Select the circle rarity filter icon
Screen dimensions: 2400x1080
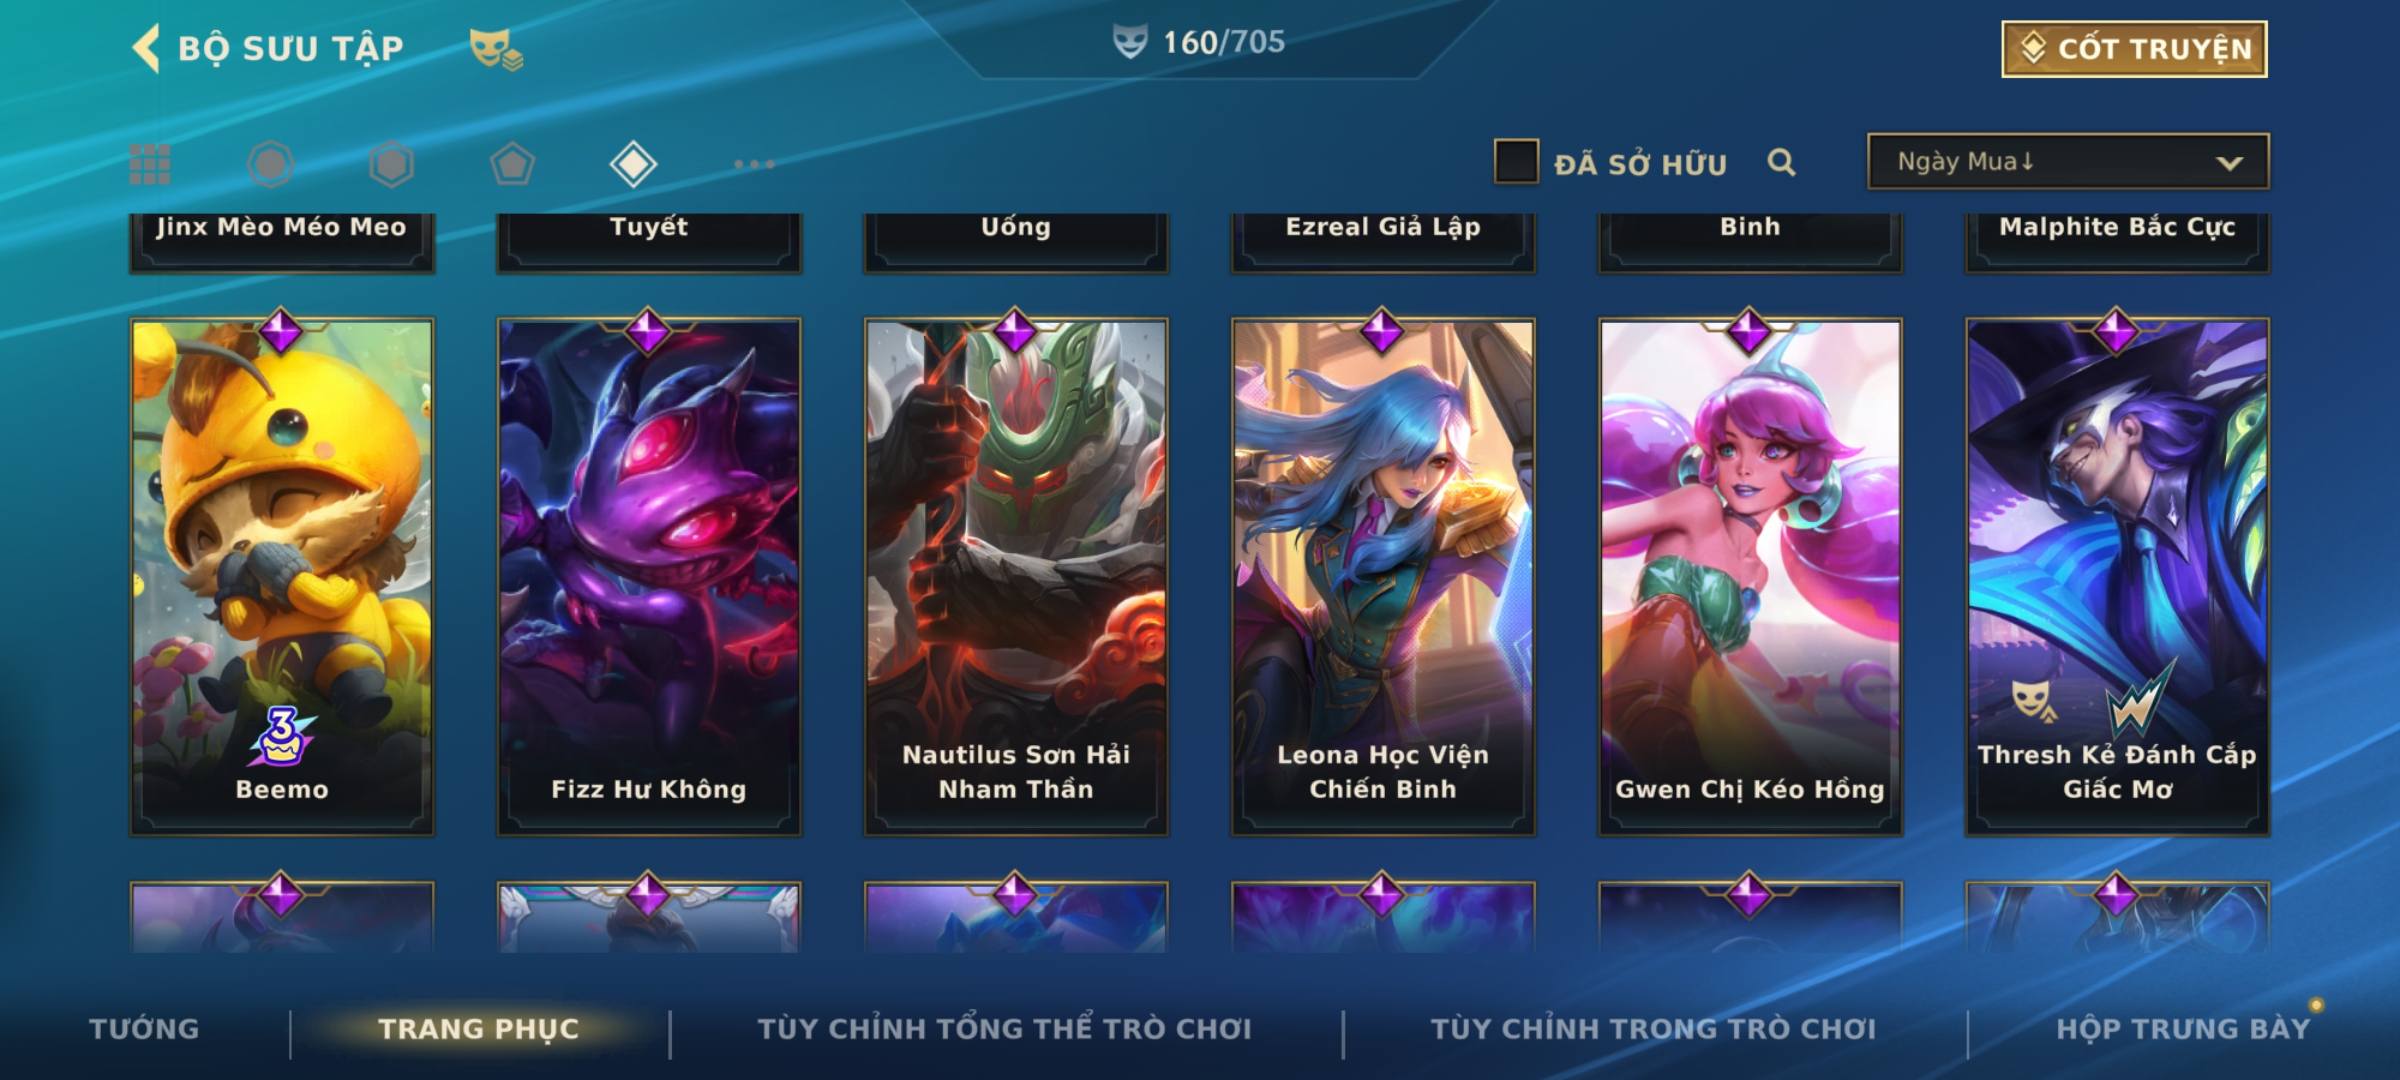(270, 164)
